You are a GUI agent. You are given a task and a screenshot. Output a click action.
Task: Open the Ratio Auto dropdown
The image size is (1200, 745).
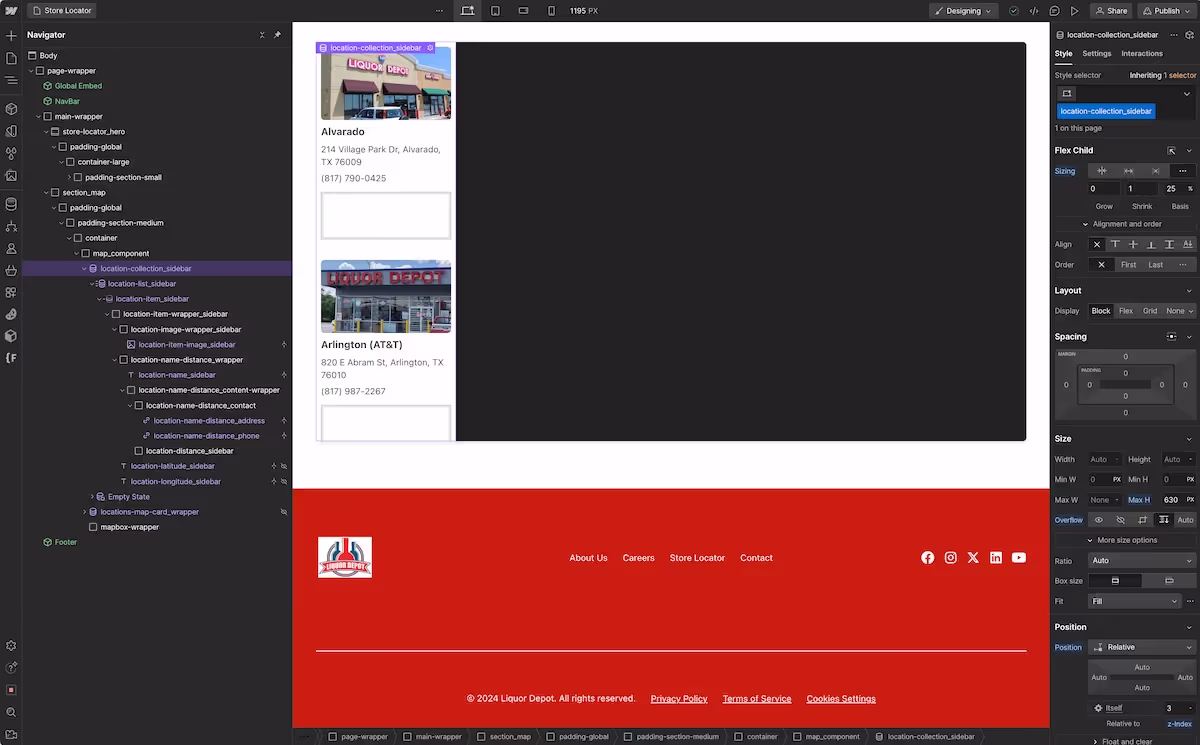pos(1141,561)
